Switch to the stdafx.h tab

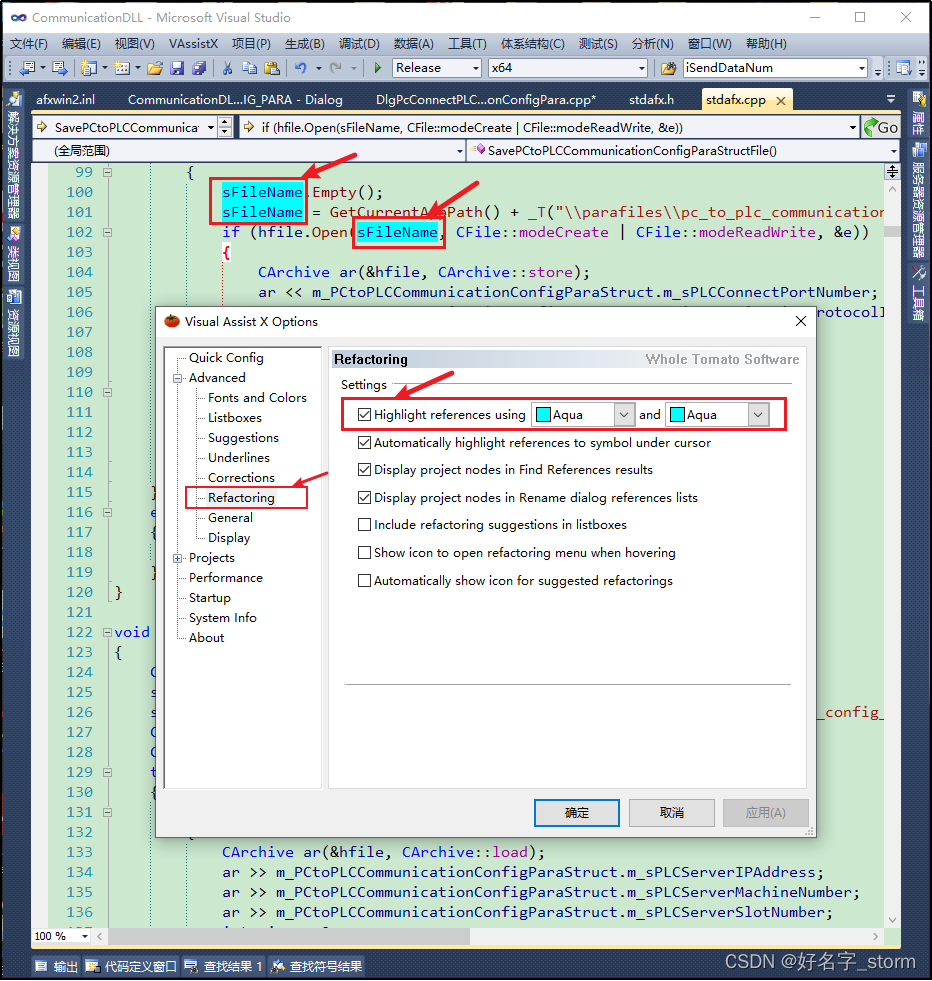coord(651,100)
